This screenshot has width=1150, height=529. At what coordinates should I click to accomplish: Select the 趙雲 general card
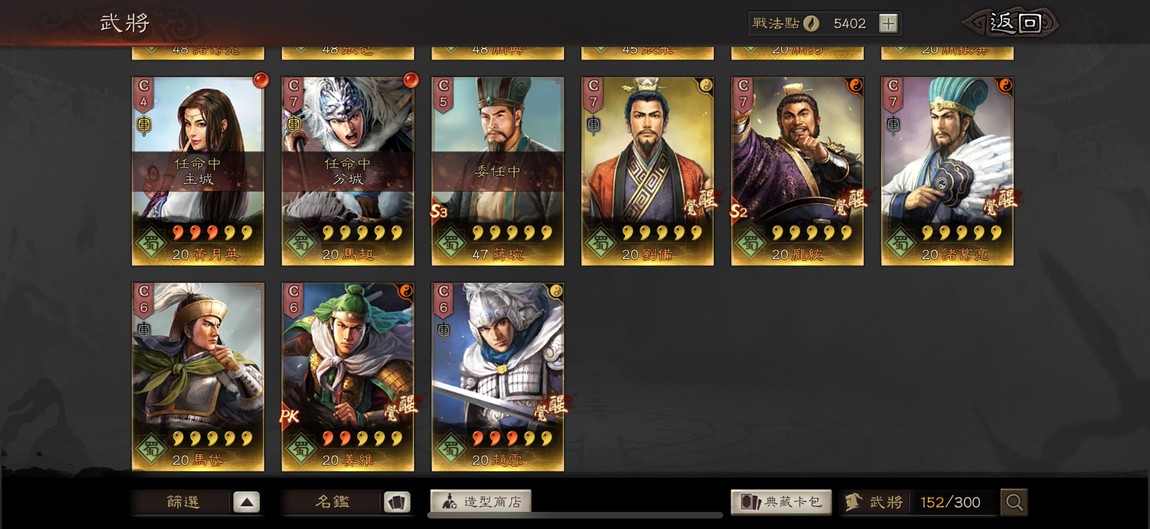click(x=497, y=376)
